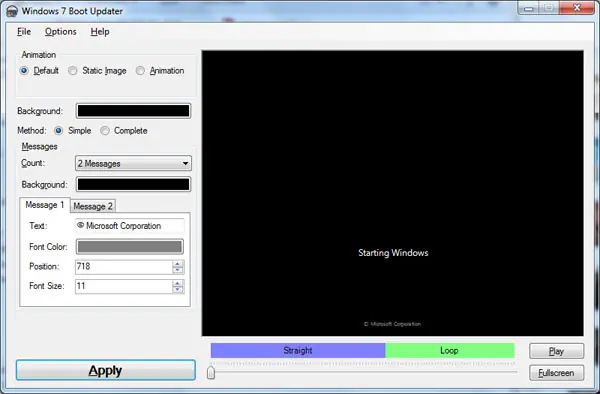Minimize the Boot Updater window

click(x=528, y=8)
